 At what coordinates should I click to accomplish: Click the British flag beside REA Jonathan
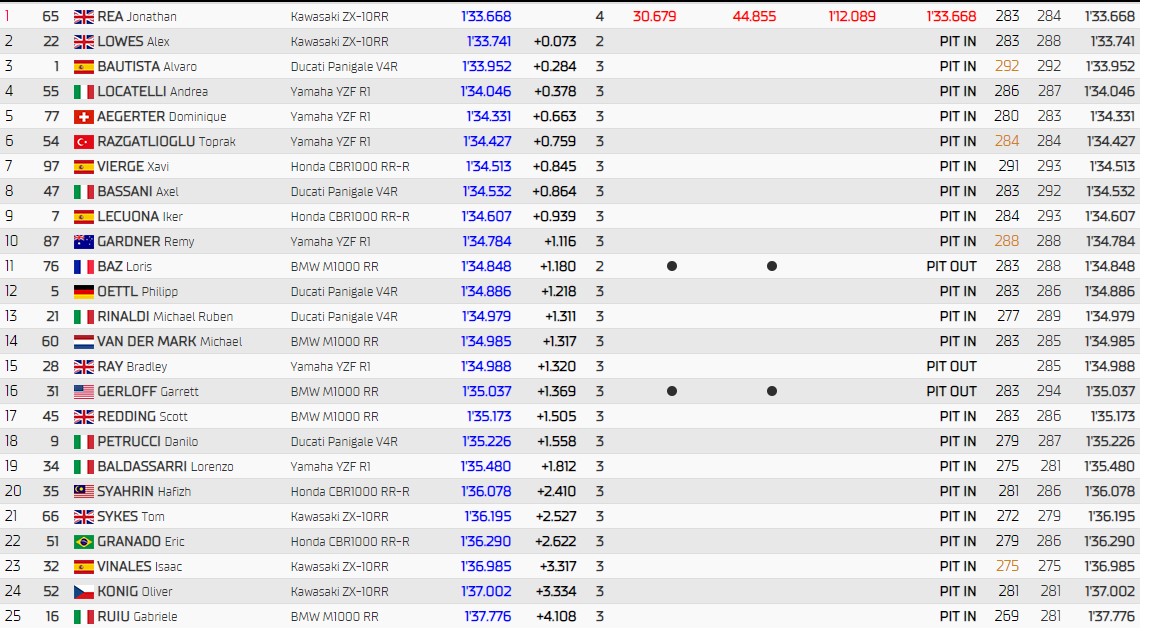click(x=84, y=16)
